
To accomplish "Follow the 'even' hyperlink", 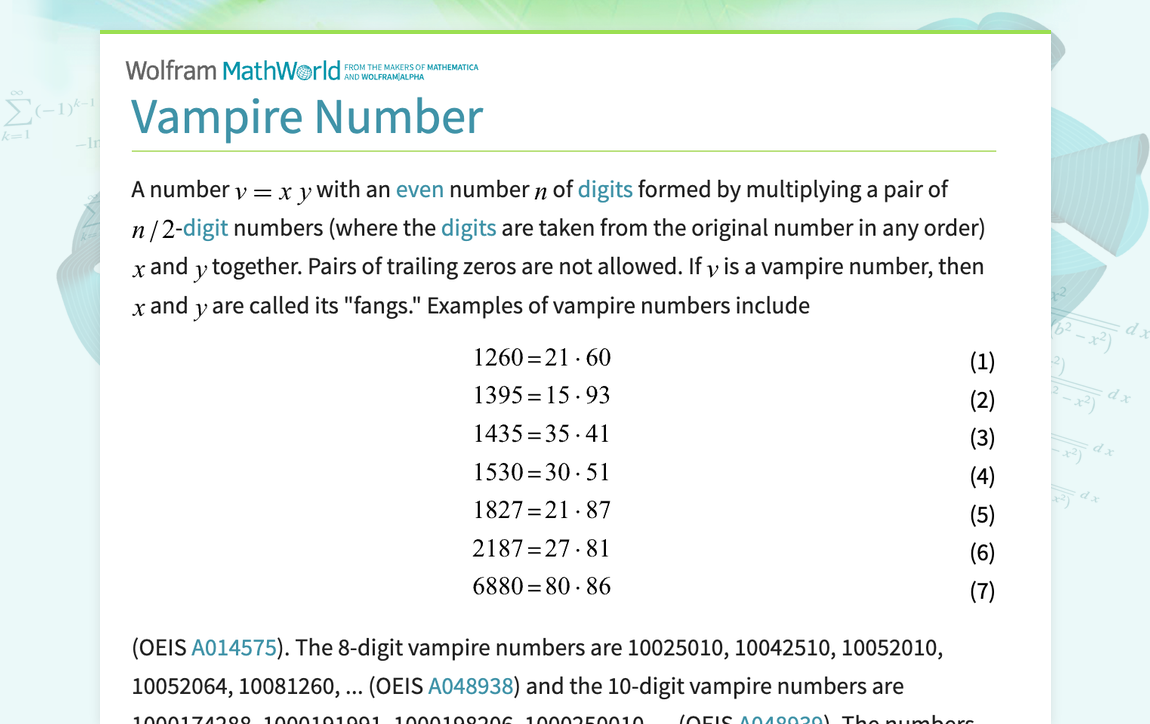I will coord(420,190).
